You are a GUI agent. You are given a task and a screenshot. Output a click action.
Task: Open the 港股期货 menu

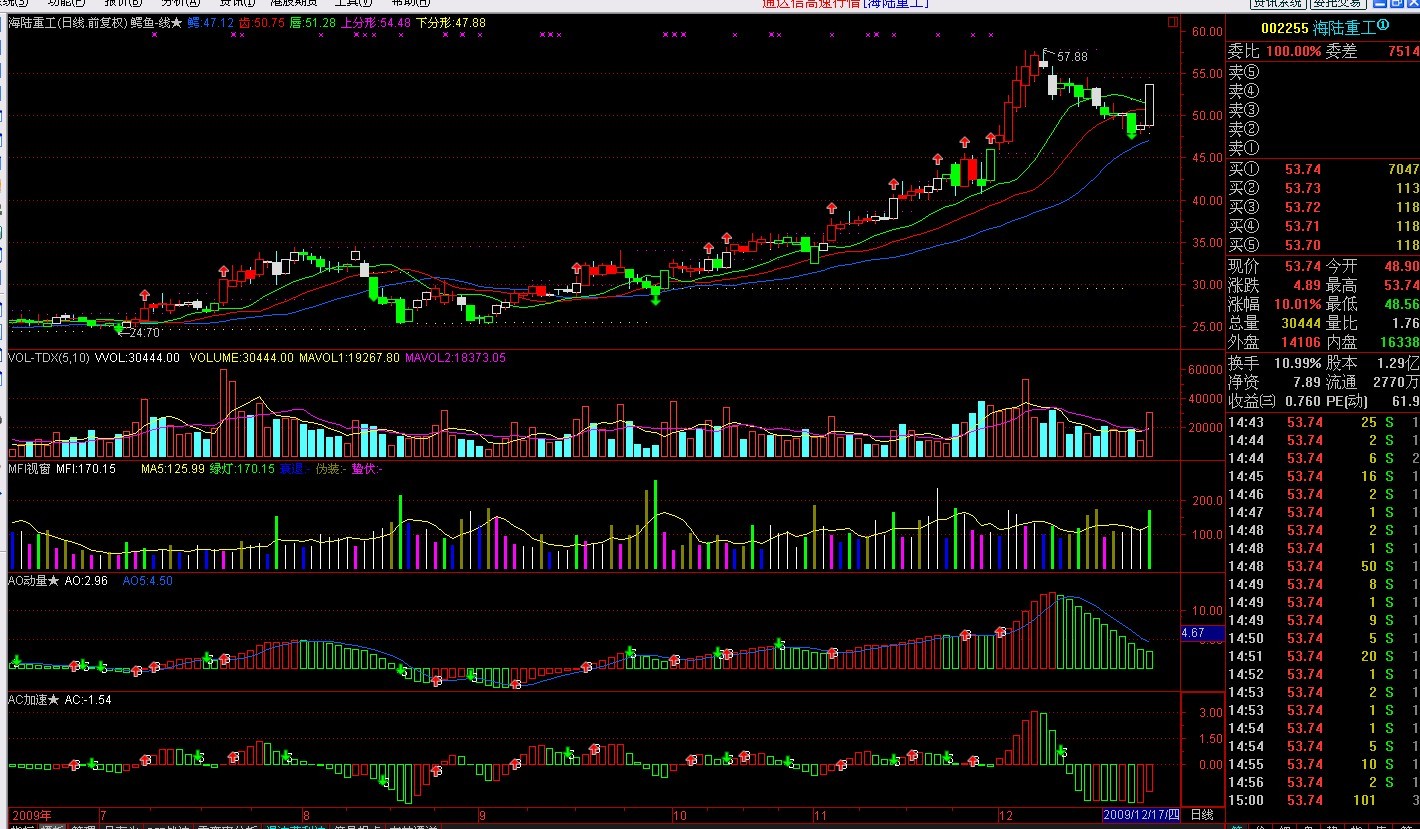(294, 3)
